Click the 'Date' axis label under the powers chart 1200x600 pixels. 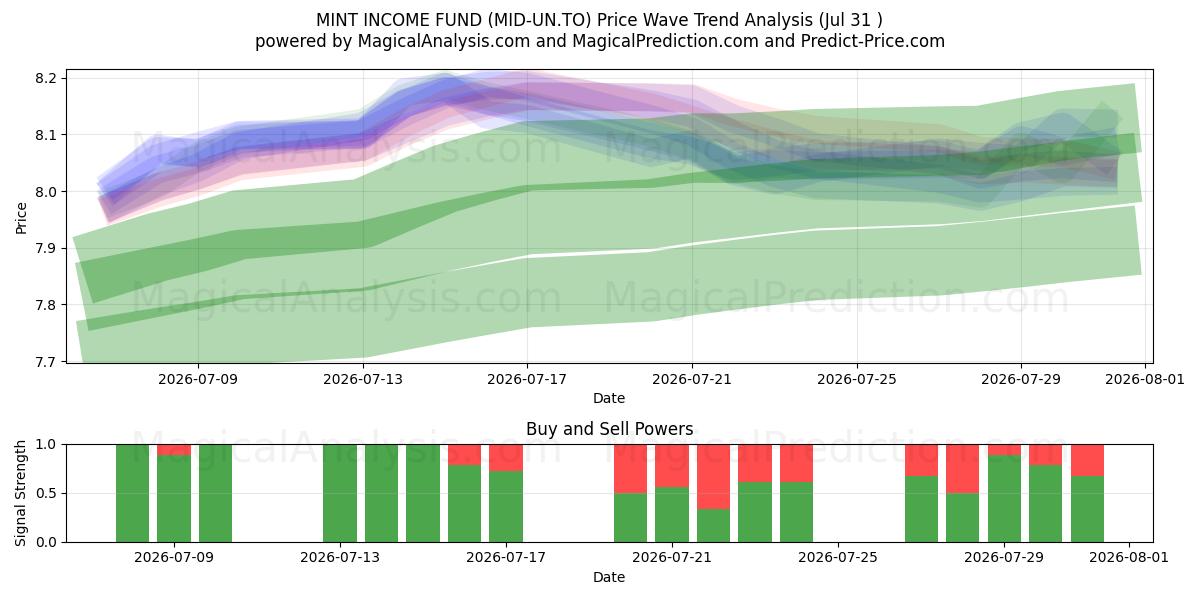pyautogui.click(x=609, y=577)
